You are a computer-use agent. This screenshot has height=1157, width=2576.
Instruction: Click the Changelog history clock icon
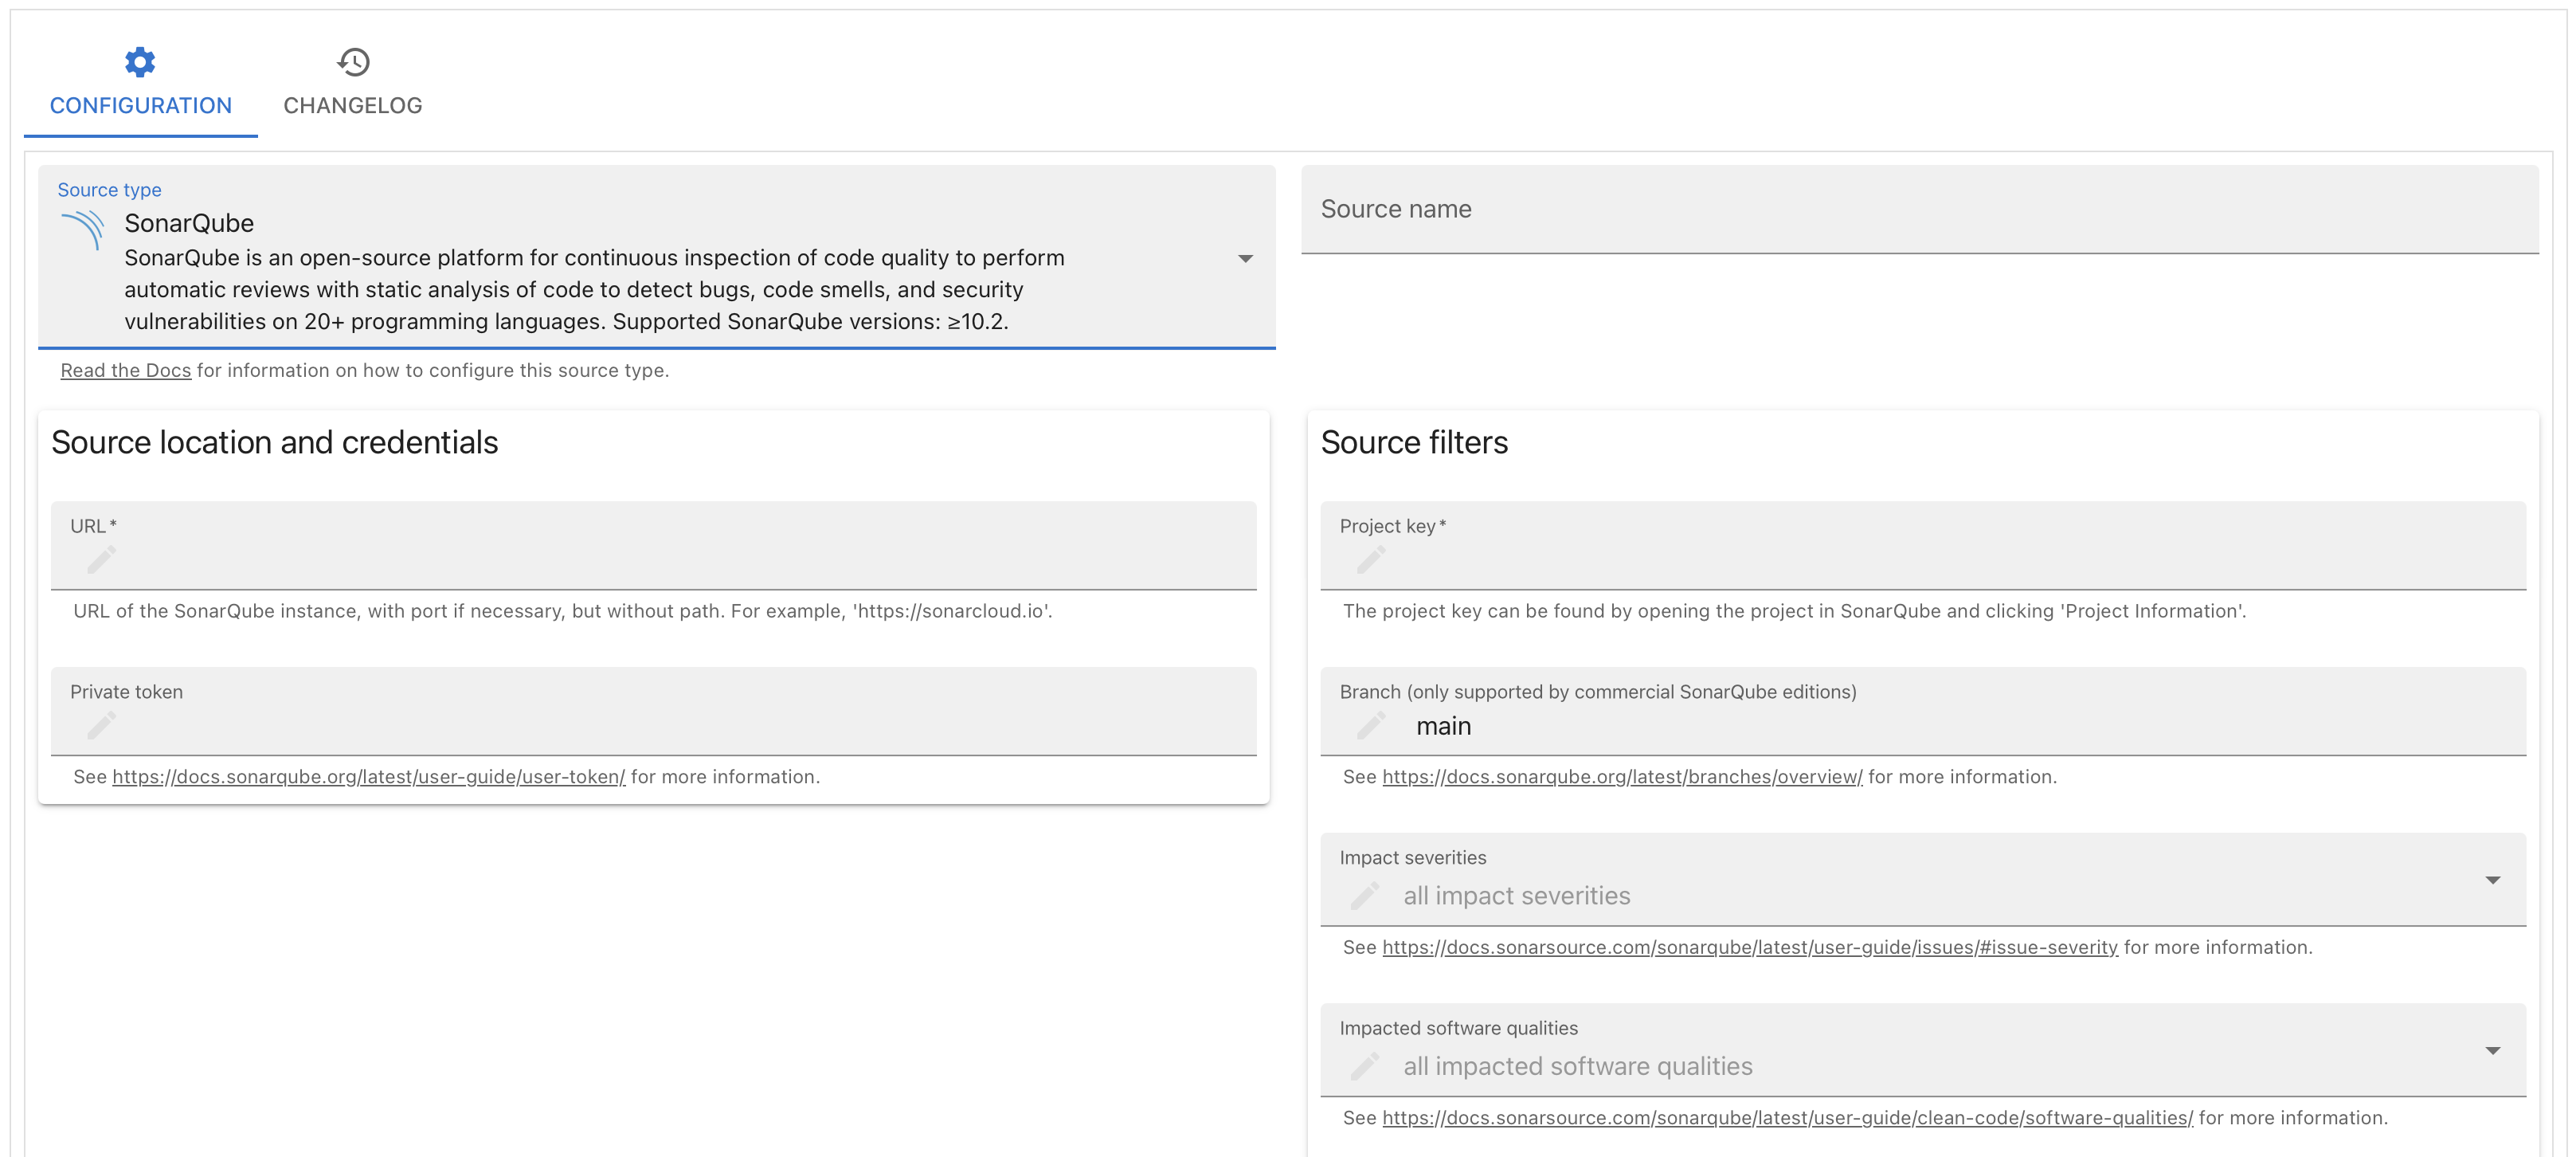click(353, 62)
